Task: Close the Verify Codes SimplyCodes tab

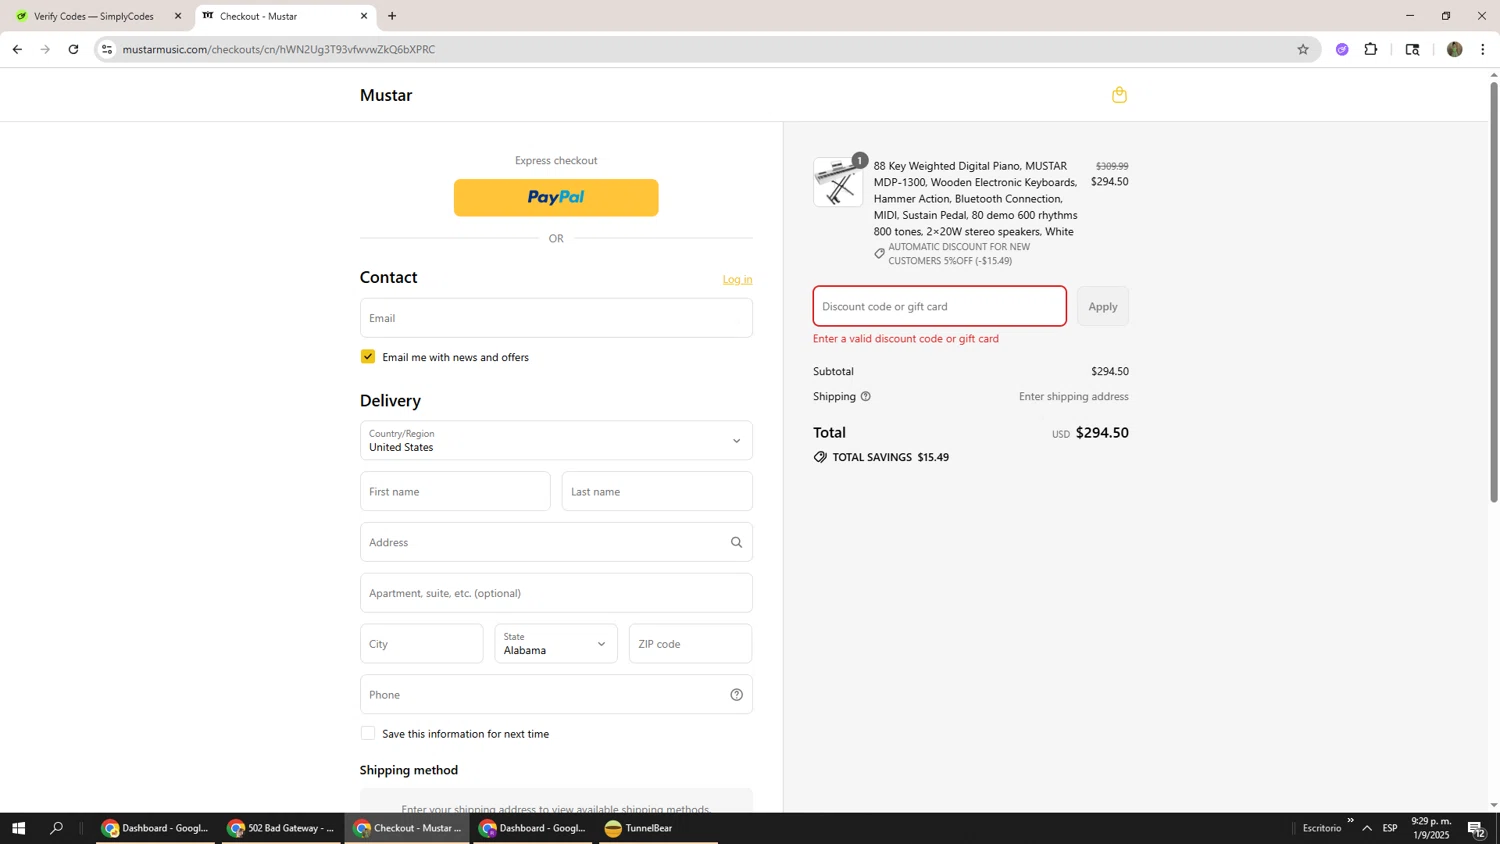Action: [x=178, y=16]
